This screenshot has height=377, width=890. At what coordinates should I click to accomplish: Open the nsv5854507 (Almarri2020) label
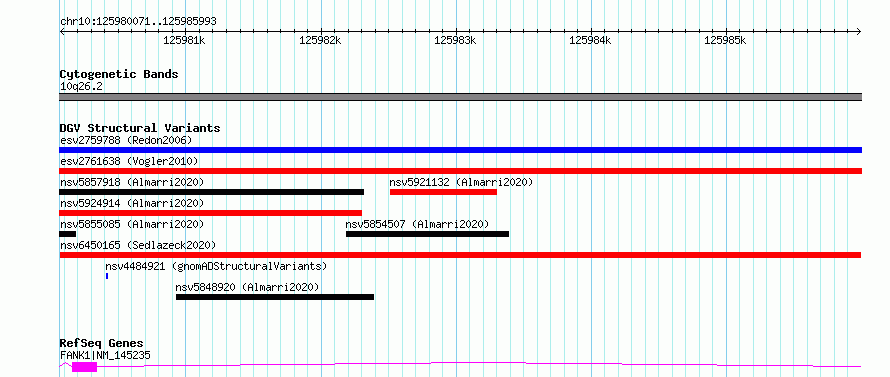(417, 224)
